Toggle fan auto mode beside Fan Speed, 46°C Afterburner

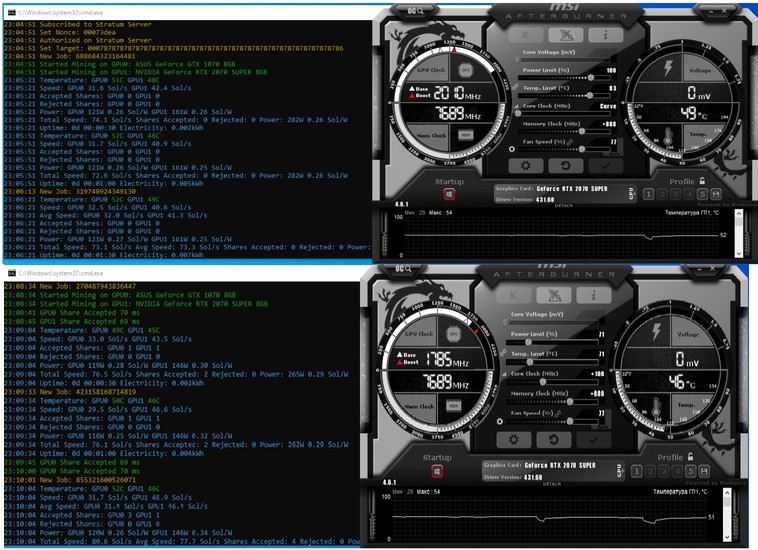click(500, 421)
